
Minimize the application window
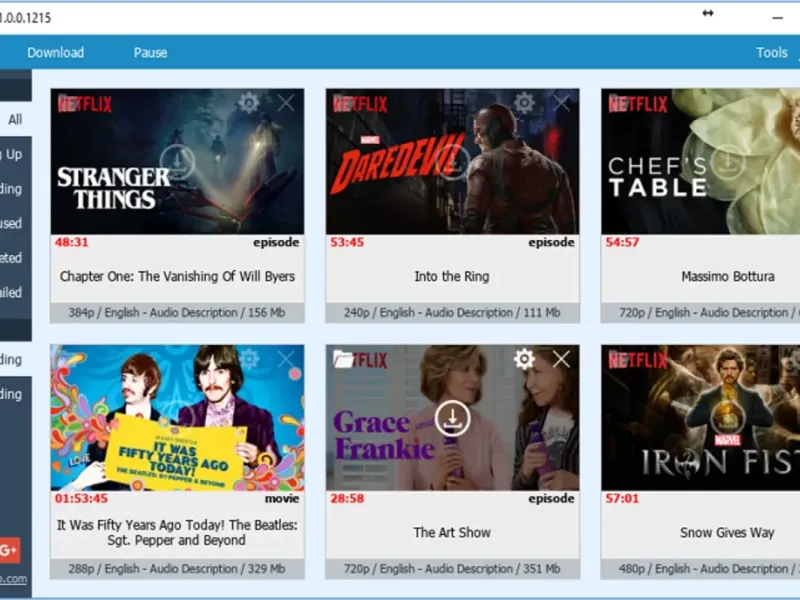[778, 18]
